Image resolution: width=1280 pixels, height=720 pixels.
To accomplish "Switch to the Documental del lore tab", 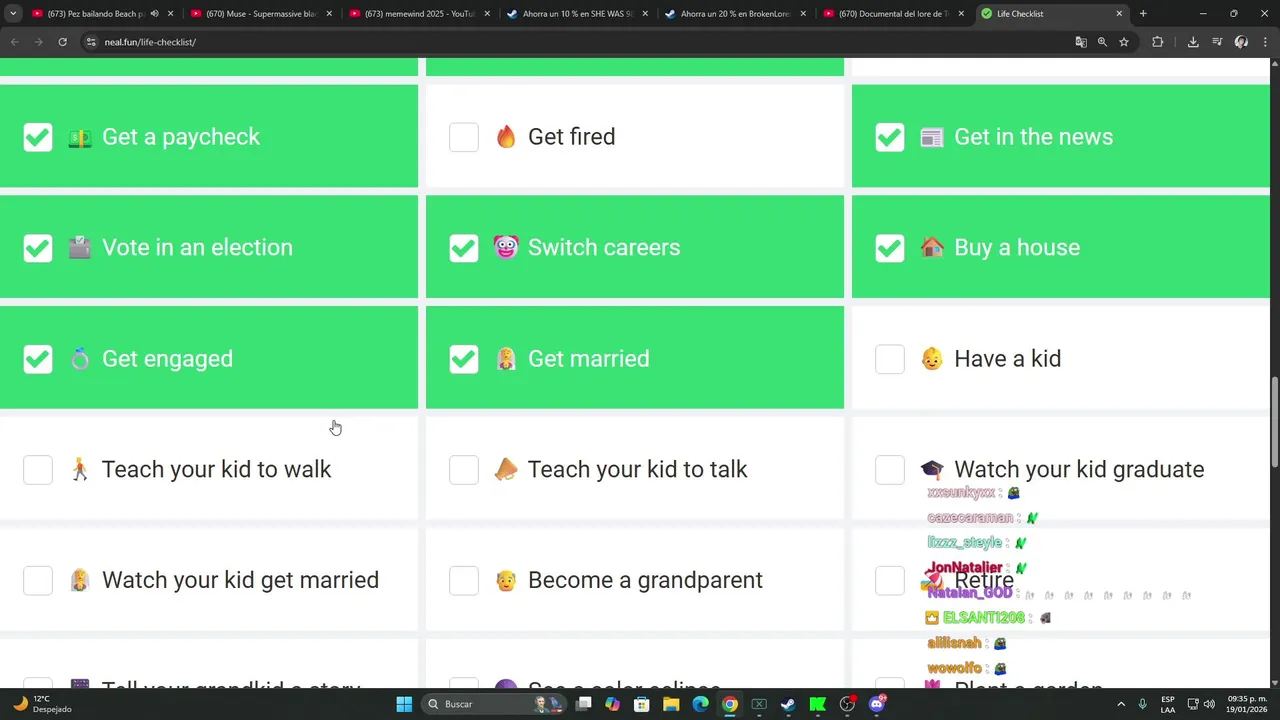I will coord(893,14).
